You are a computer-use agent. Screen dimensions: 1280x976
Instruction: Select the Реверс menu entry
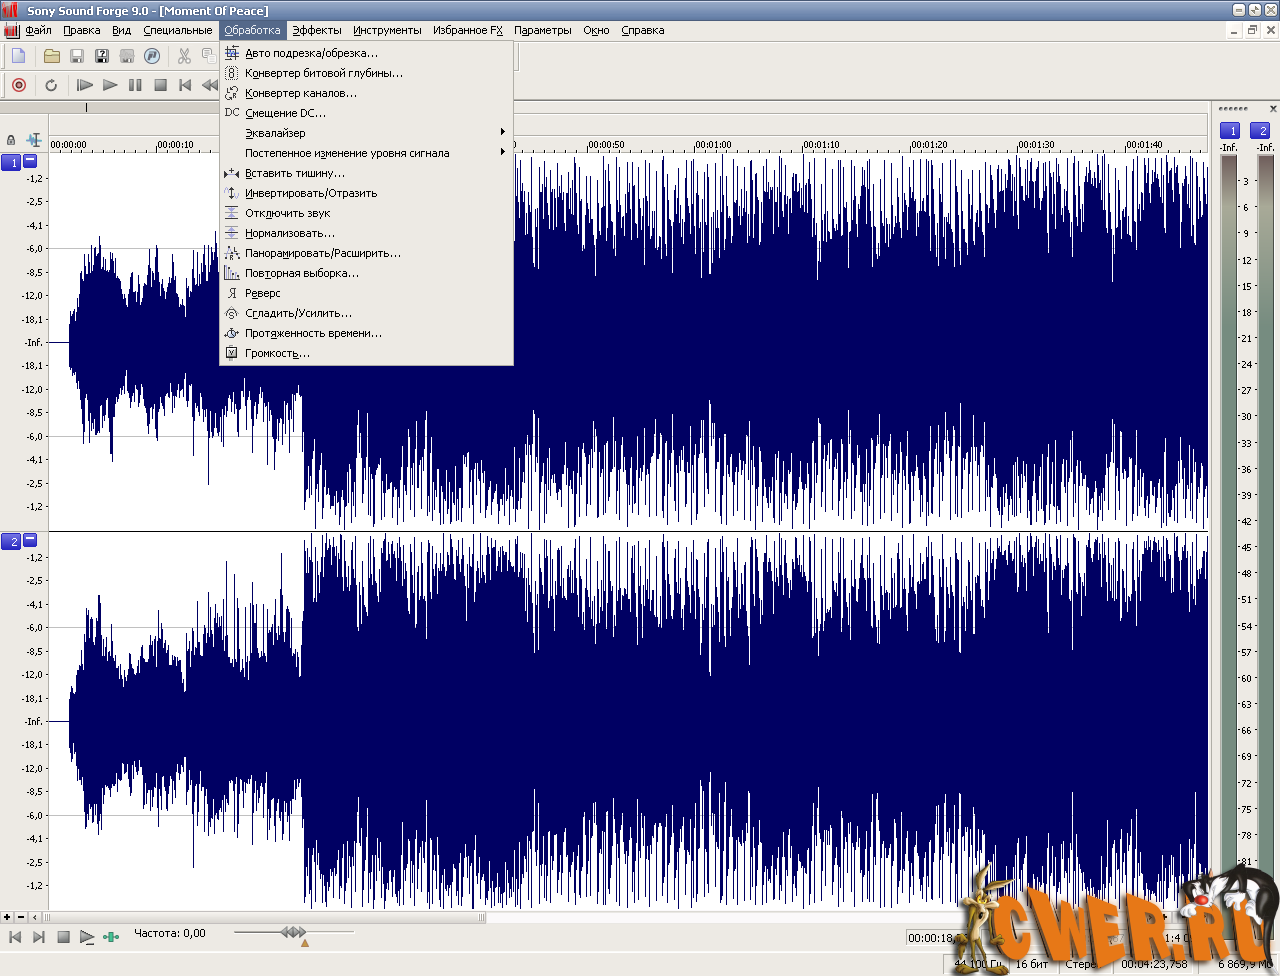263,293
